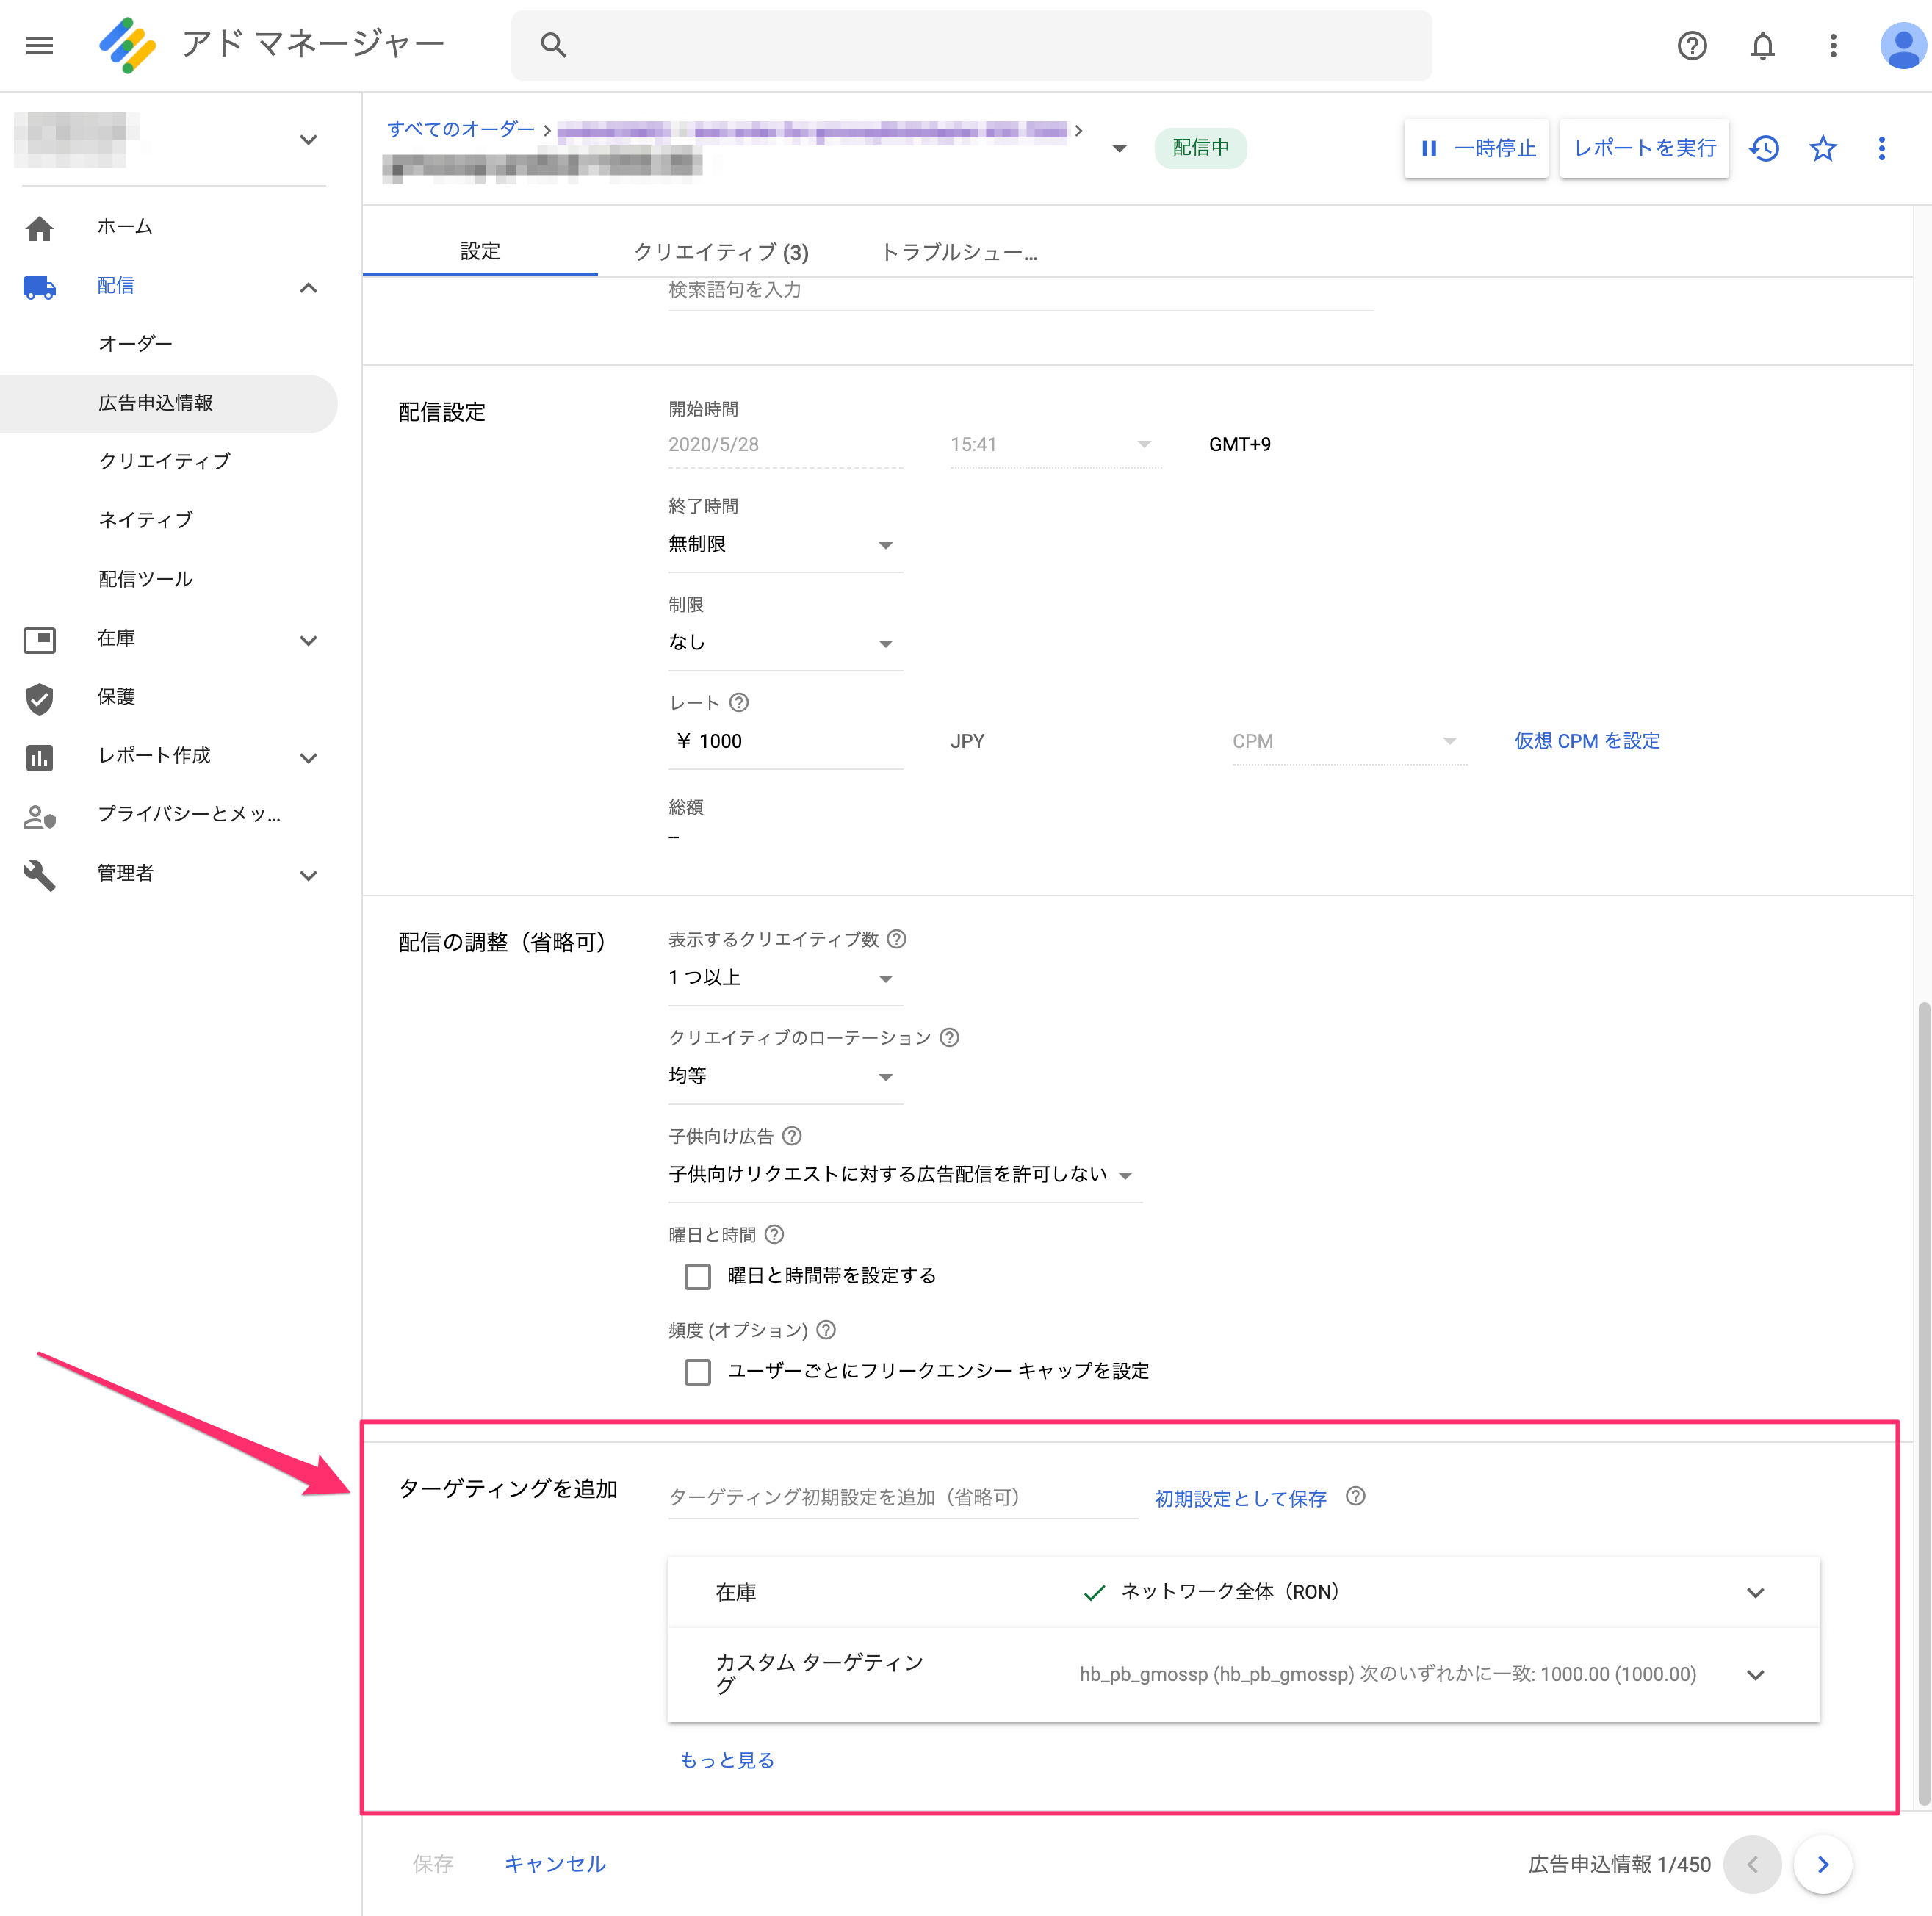Open the change history clock icon
Screen dimensions: 1932x1916
1764,149
